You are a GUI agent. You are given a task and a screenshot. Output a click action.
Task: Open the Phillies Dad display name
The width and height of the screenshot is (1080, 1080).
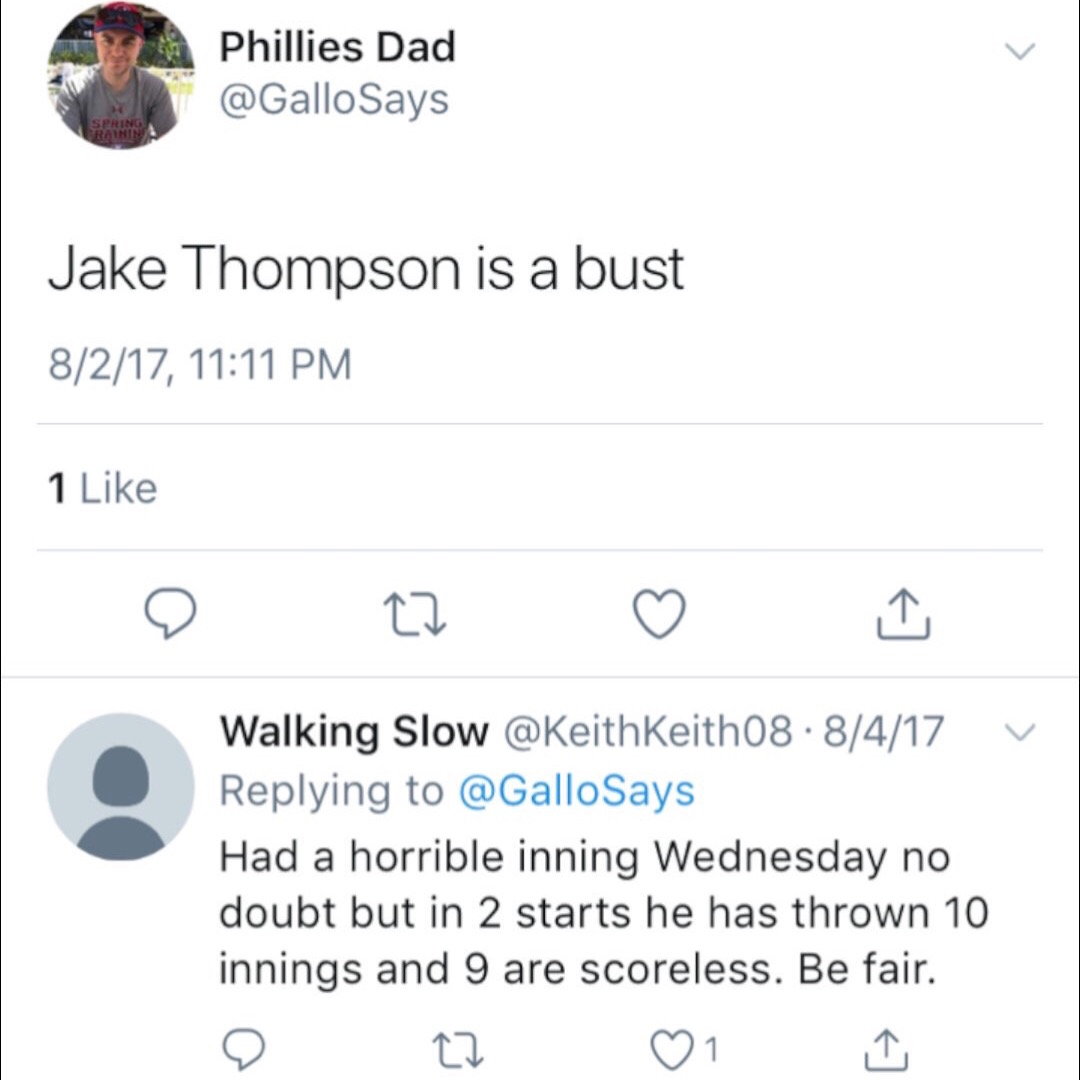(x=338, y=47)
